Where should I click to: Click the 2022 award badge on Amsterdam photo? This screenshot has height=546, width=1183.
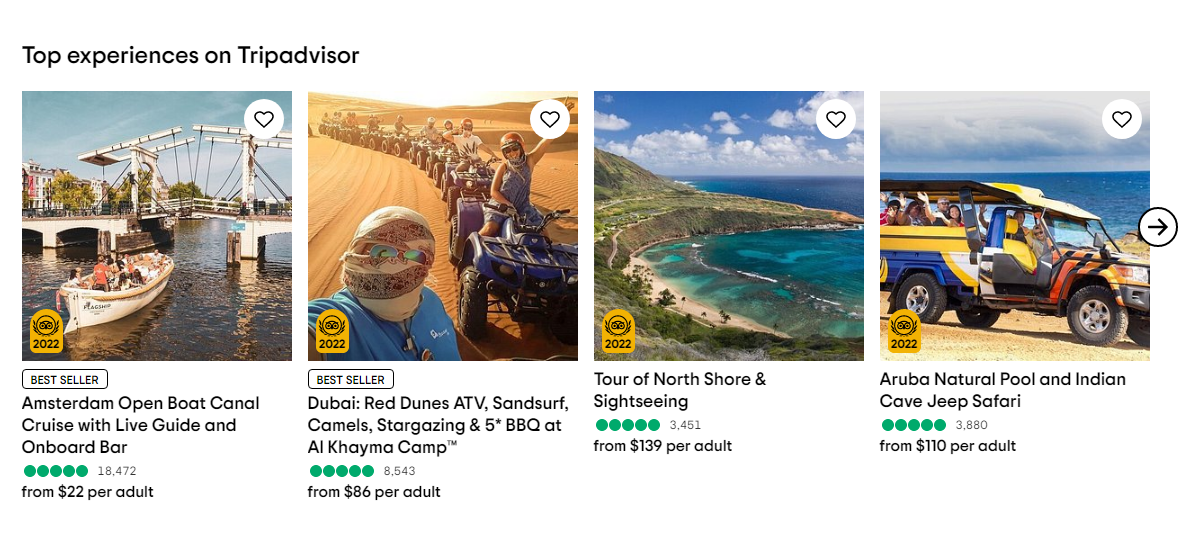click(47, 332)
